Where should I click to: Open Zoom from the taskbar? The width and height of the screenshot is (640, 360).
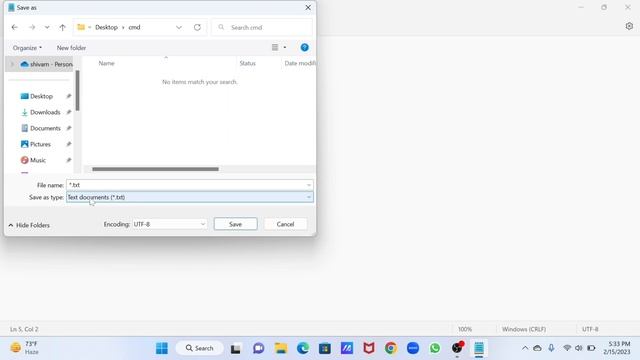click(413, 348)
